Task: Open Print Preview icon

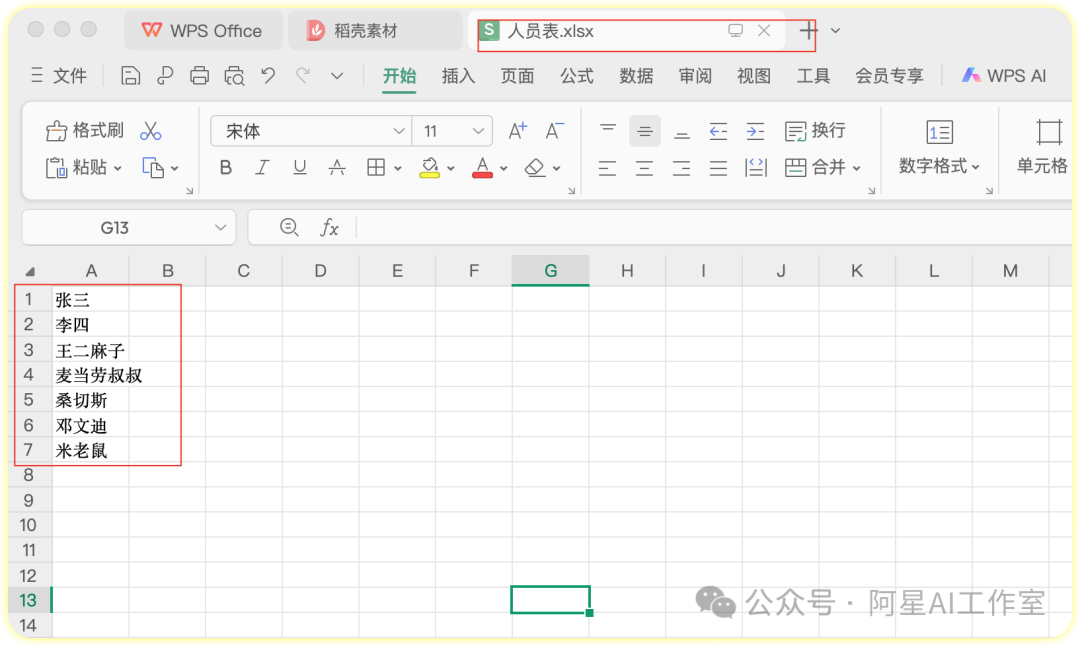Action: coord(234,76)
